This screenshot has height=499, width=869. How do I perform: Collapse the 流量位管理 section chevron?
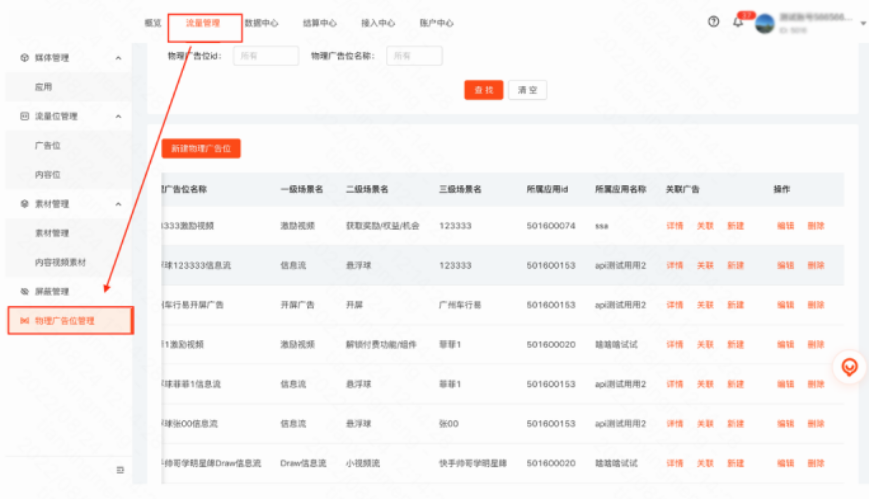118,116
